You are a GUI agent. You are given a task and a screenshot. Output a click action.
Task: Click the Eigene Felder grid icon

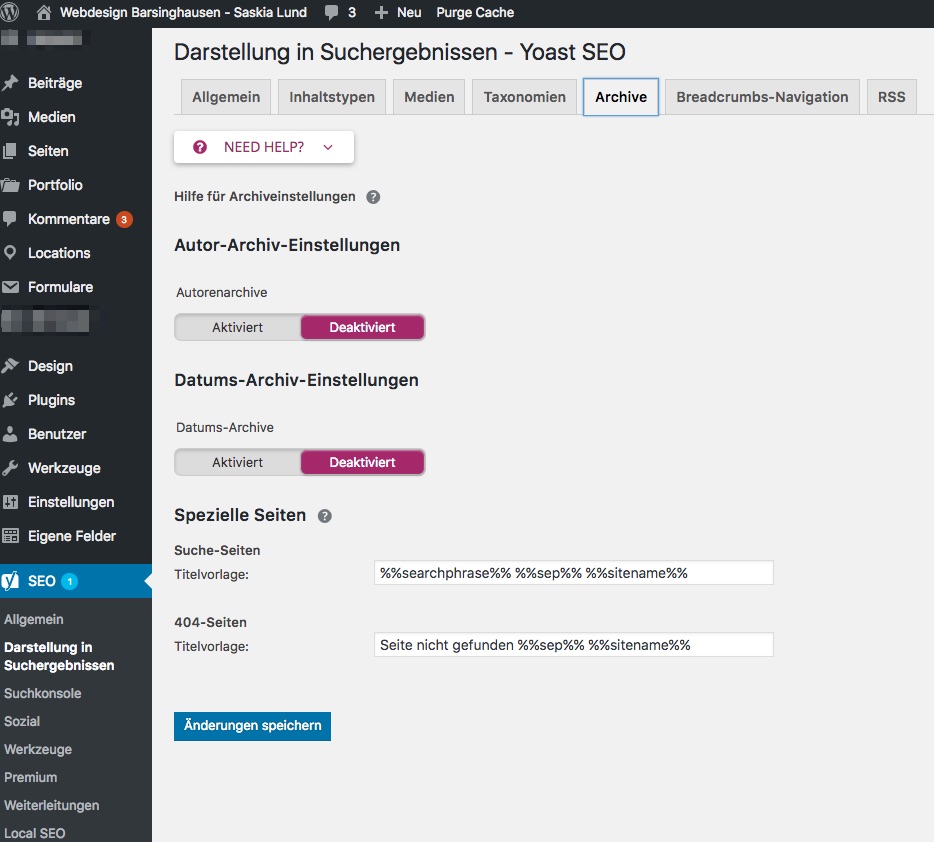(x=10, y=536)
